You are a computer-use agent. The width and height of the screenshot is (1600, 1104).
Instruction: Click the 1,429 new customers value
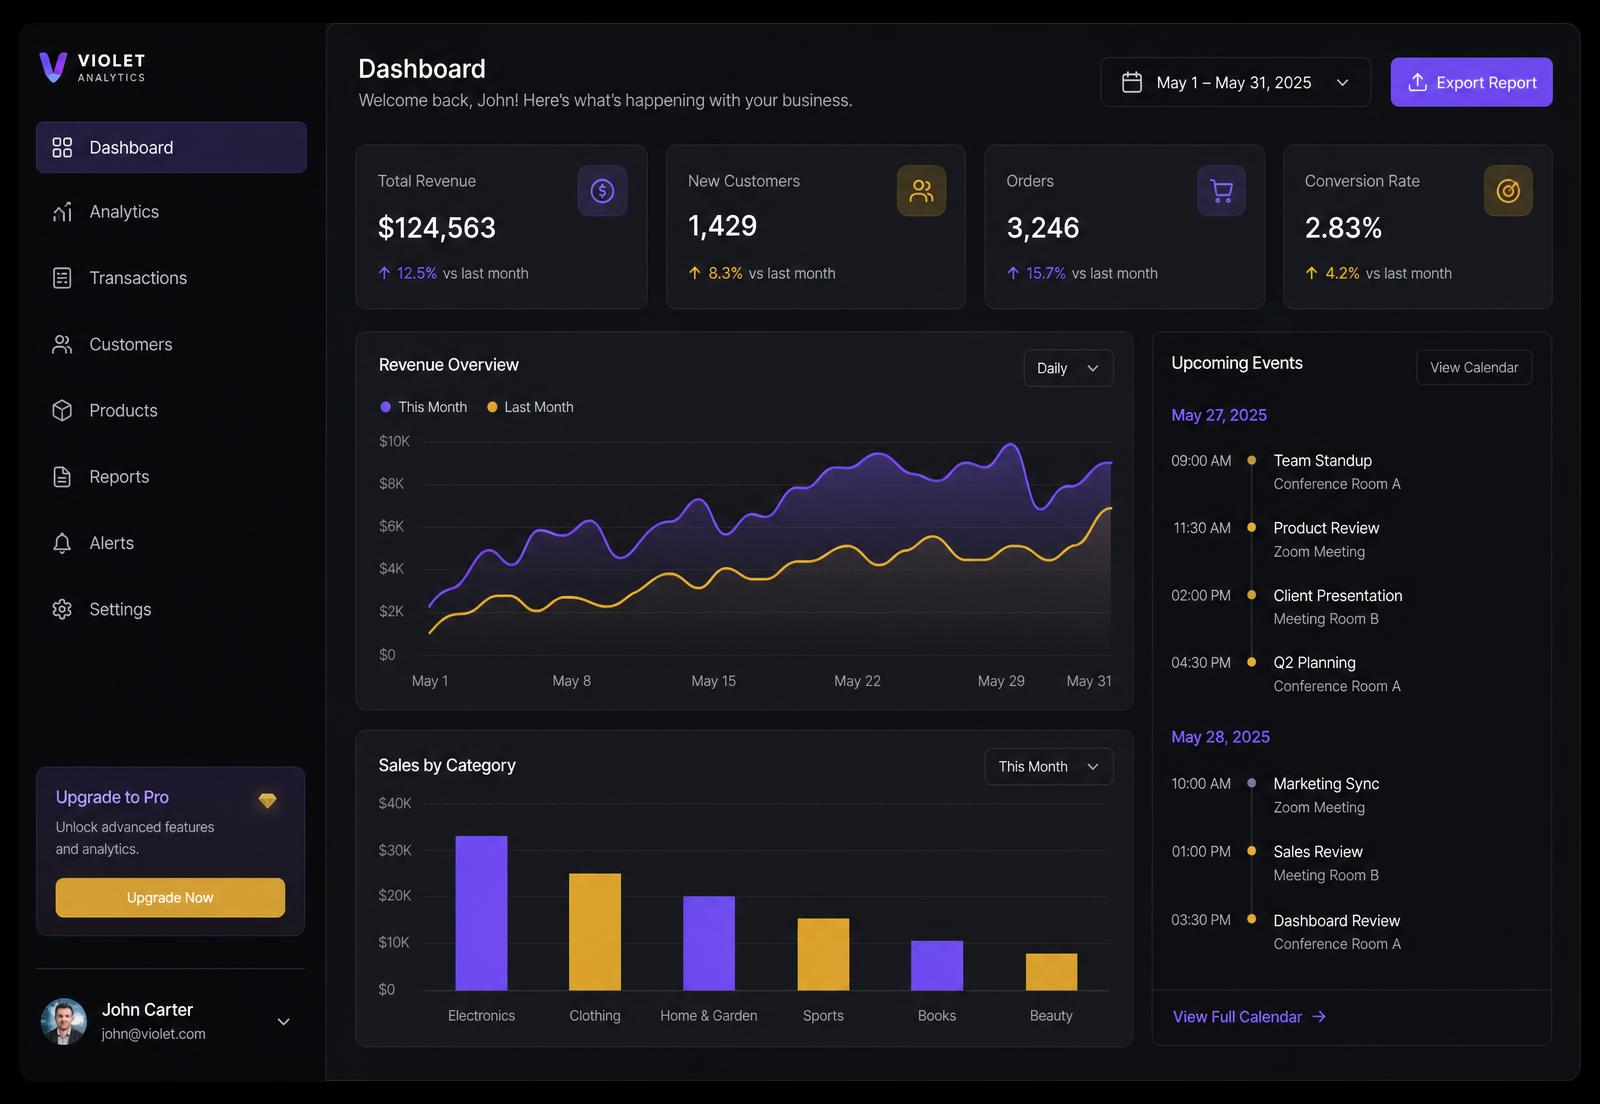point(722,226)
